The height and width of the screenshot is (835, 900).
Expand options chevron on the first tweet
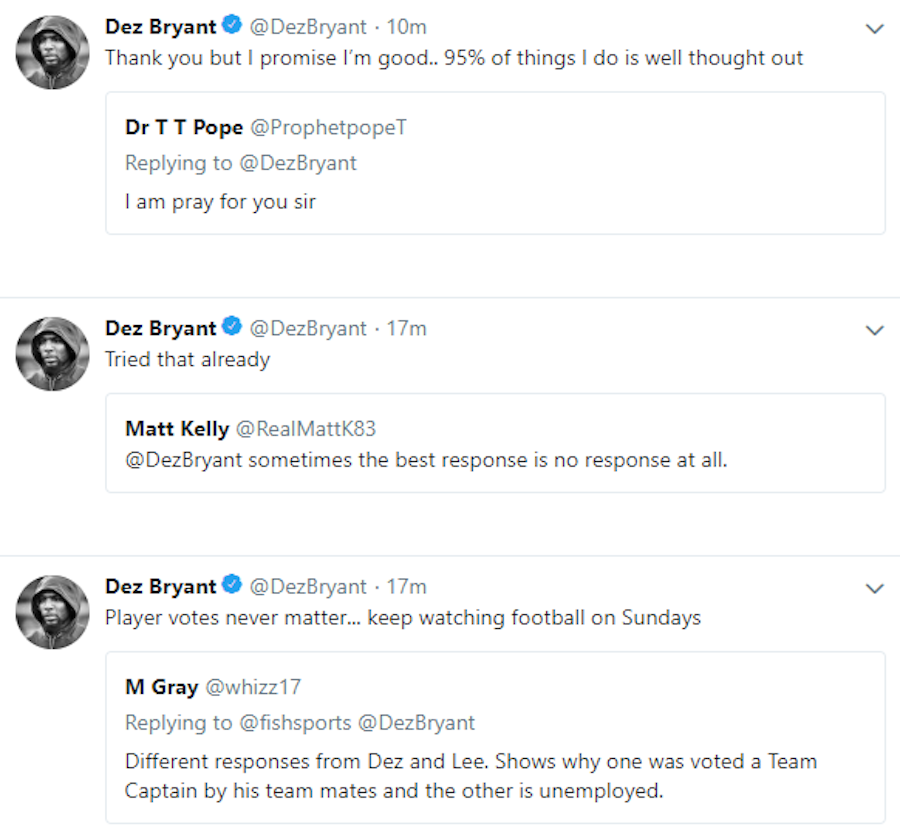pyautogui.click(x=875, y=29)
